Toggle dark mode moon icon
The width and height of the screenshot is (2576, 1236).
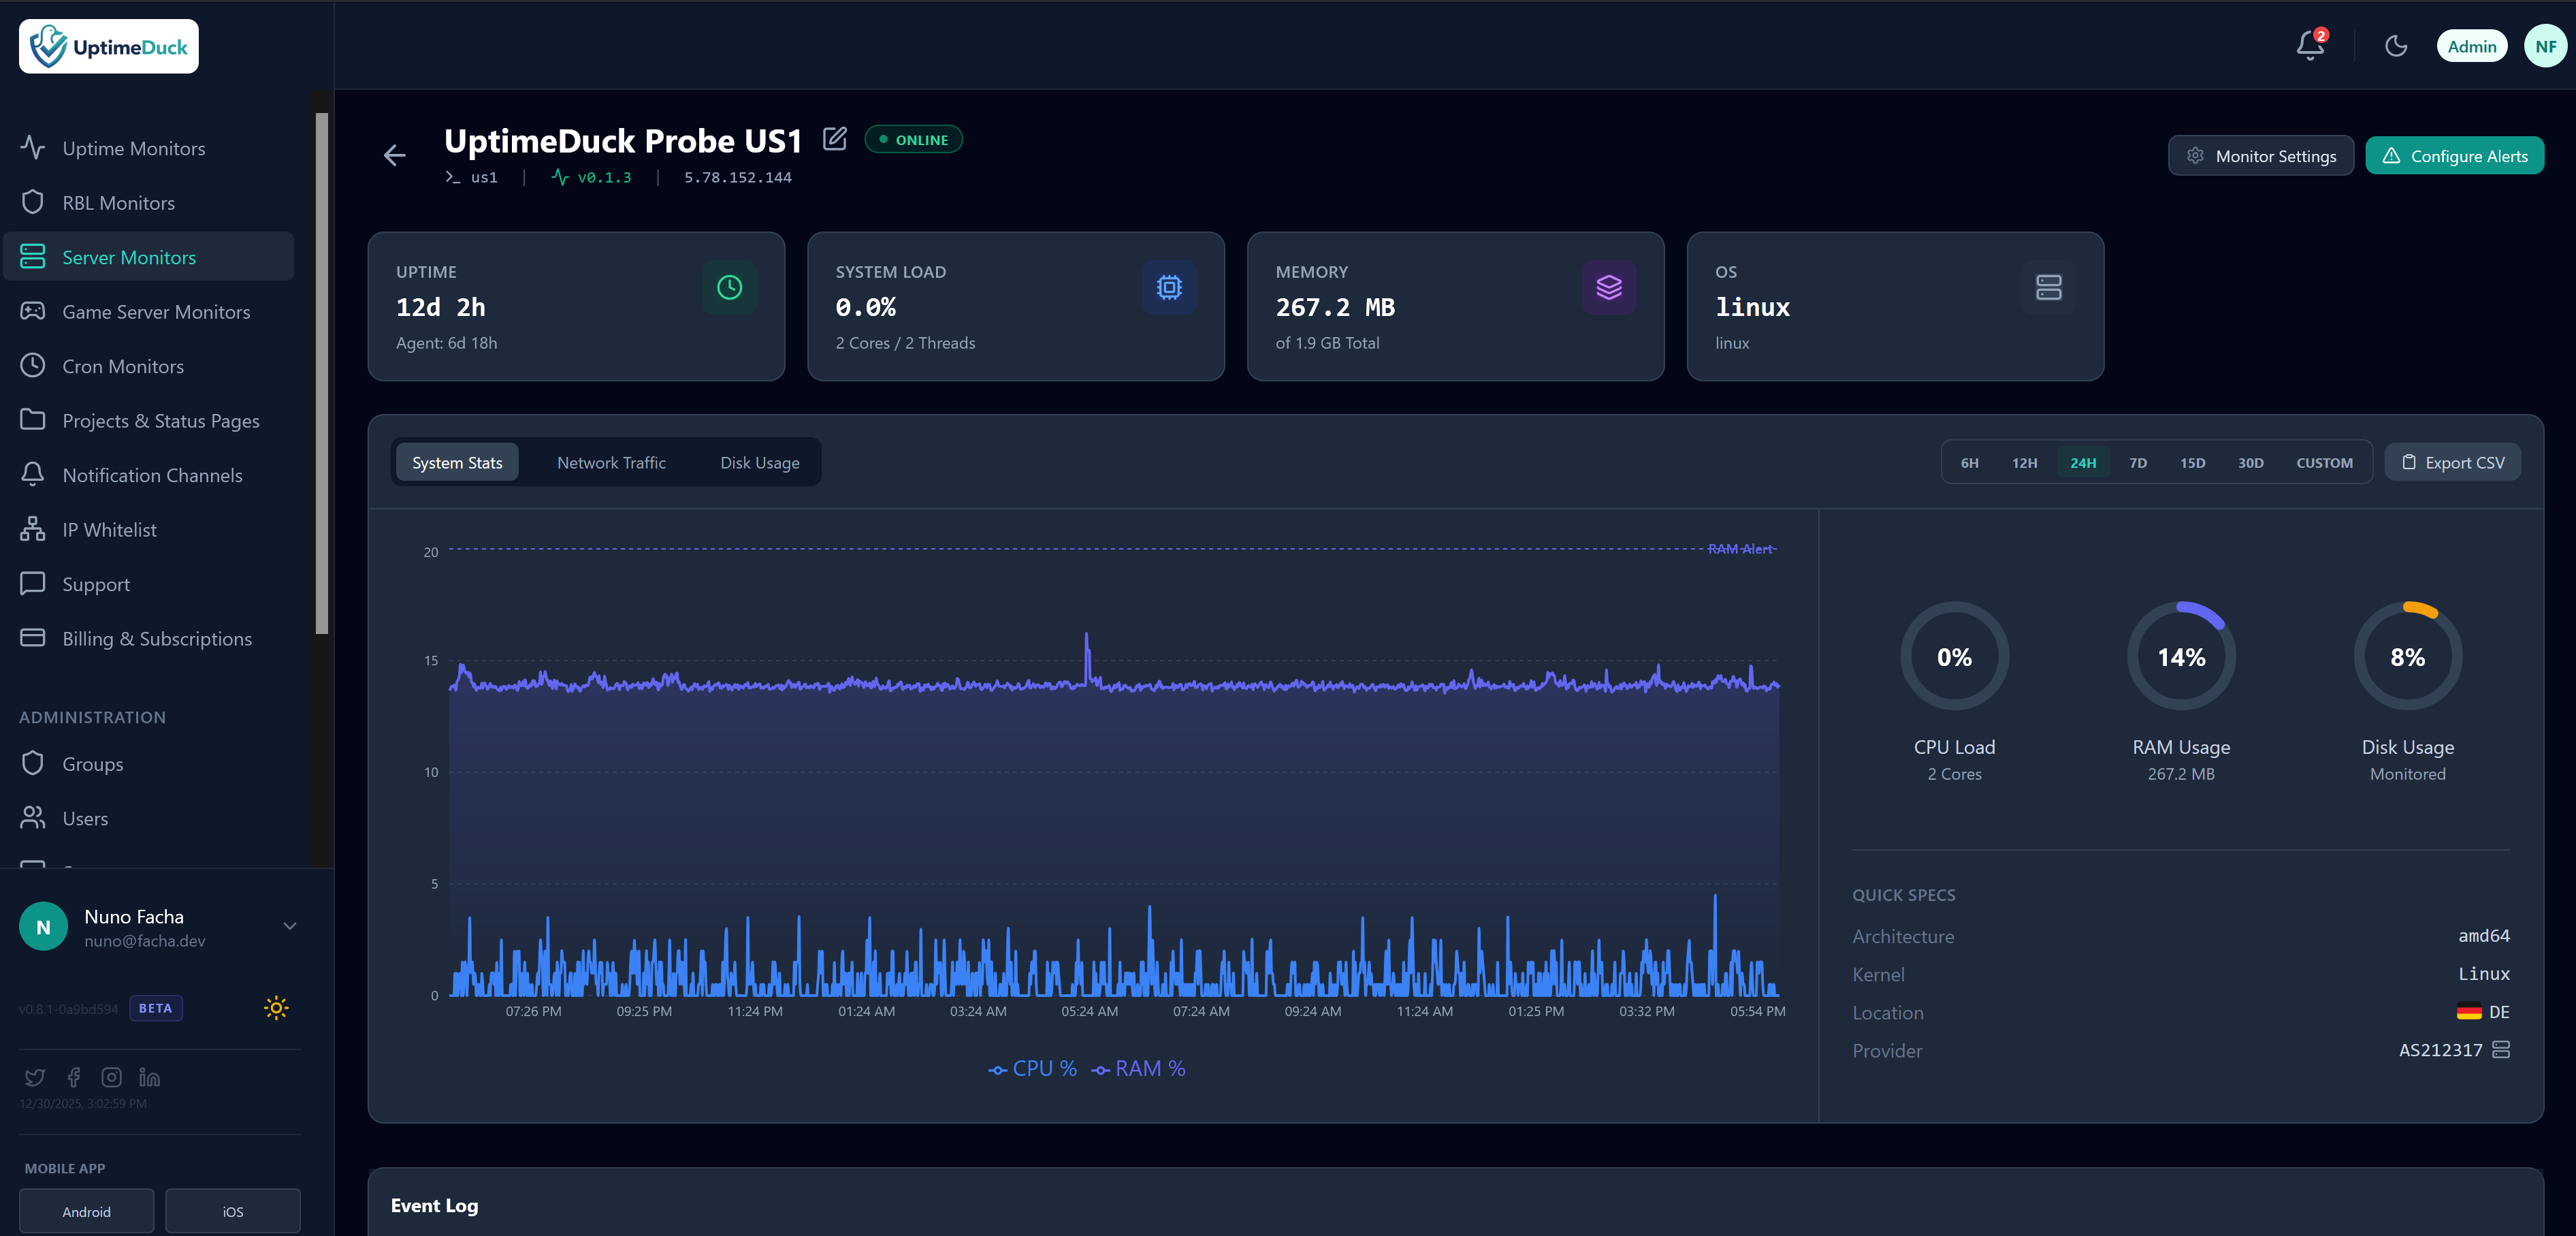click(2395, 46)
